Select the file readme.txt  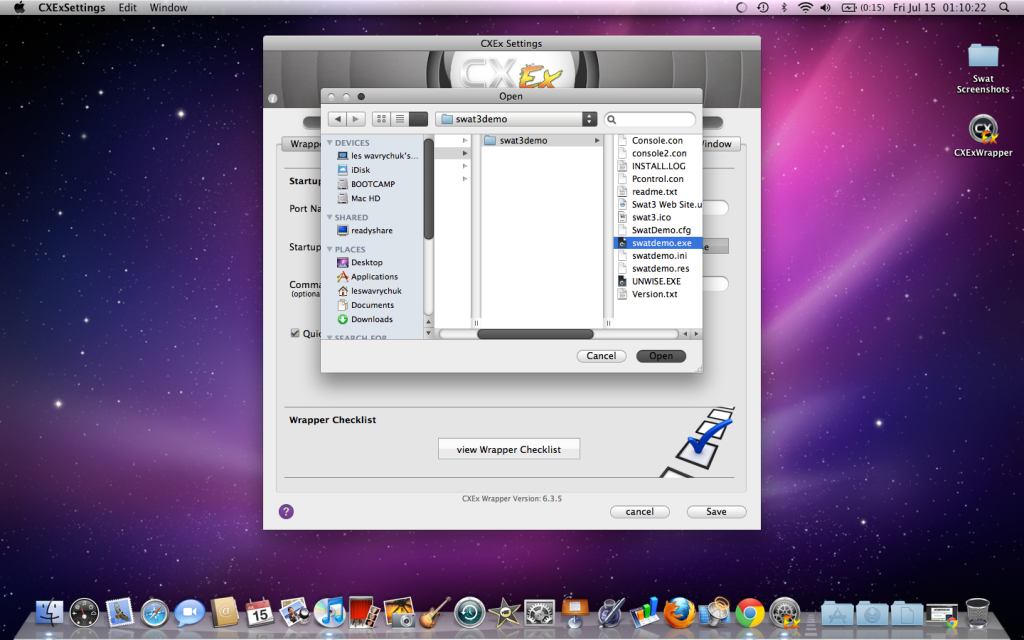[x=658, y=191]
